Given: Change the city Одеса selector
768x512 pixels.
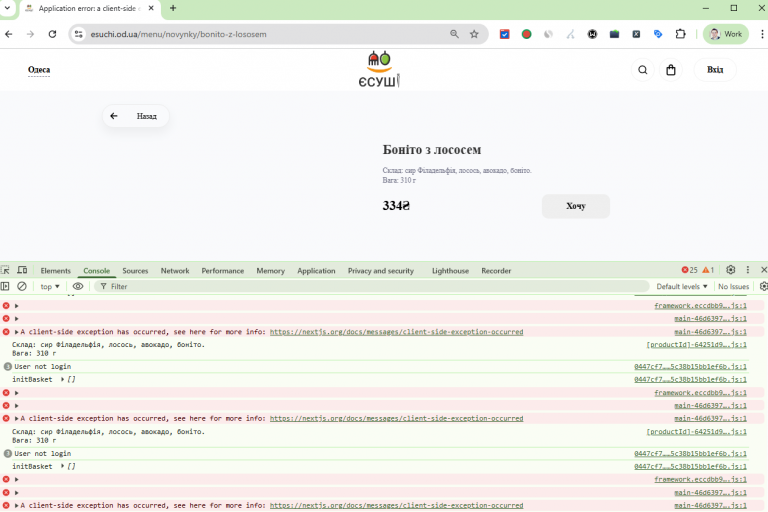Looking at the screenshot, I should pyautogui.click(x=39, y=70).
